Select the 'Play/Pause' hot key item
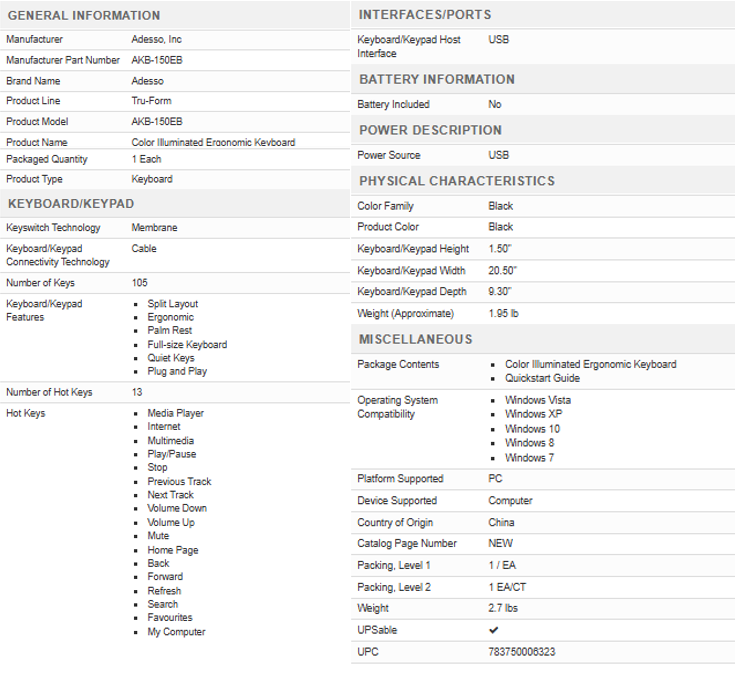 click(x=172, y=454)
